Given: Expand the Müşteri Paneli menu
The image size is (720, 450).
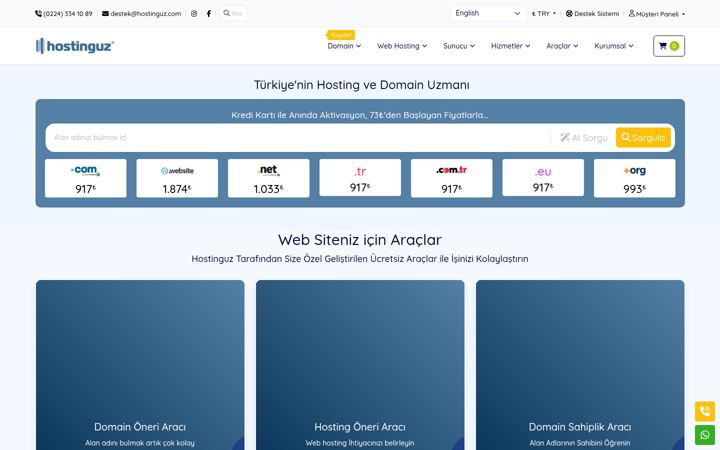Looking at the screenshot, I should tap(657, 14).
